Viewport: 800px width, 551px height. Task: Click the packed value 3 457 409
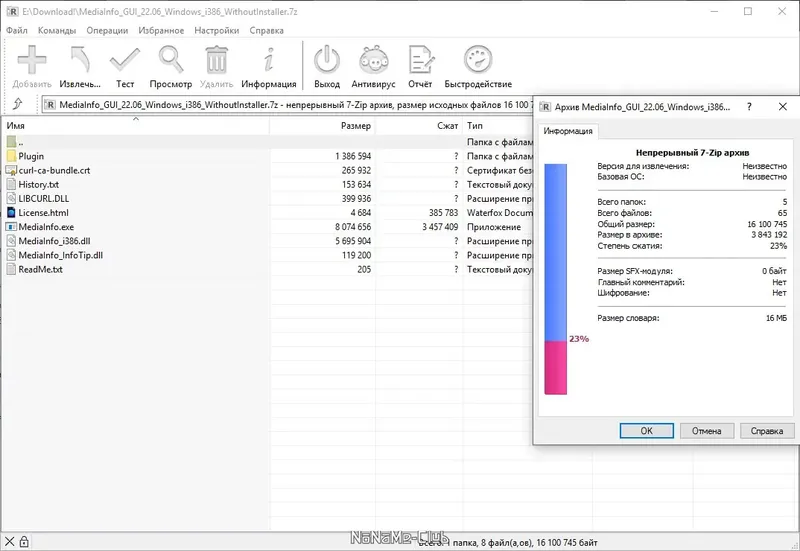(440, 227)
